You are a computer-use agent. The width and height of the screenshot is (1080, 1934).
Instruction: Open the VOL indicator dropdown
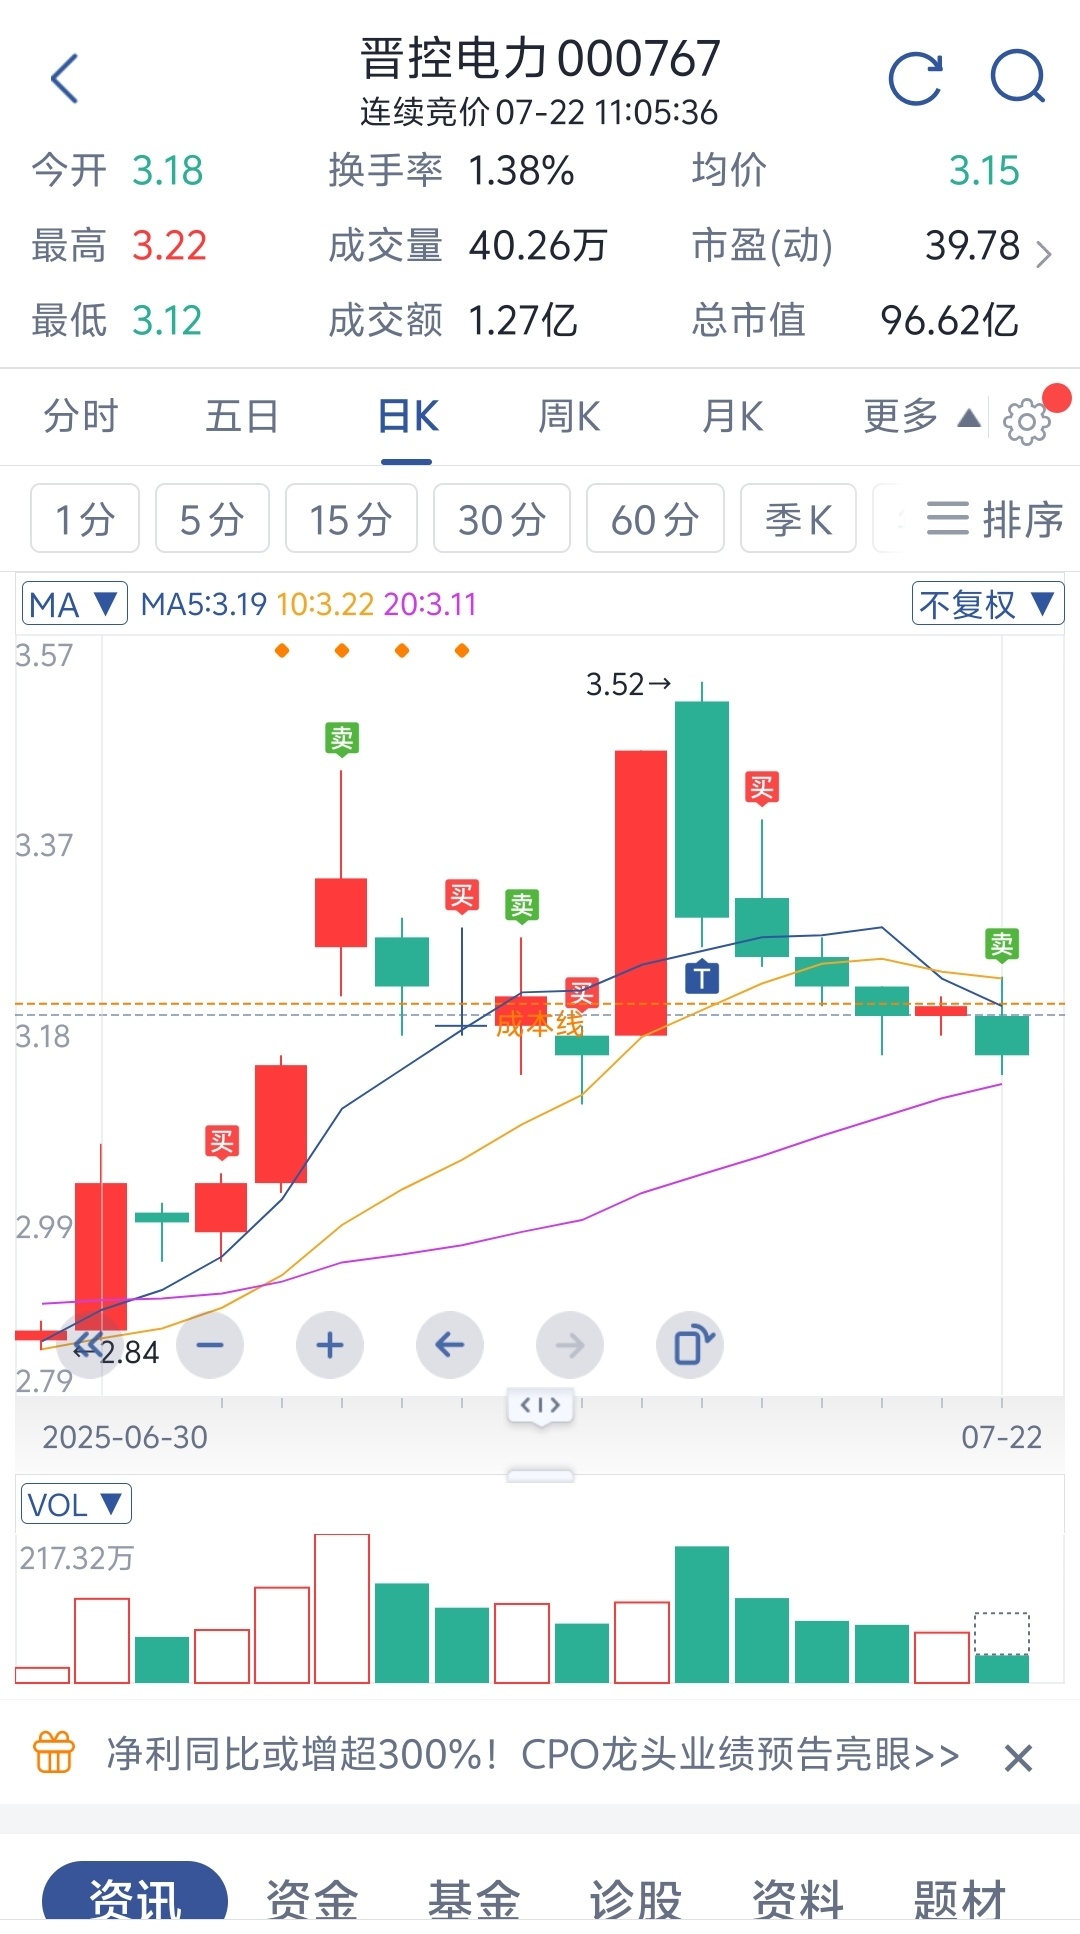click(76, 1504)
